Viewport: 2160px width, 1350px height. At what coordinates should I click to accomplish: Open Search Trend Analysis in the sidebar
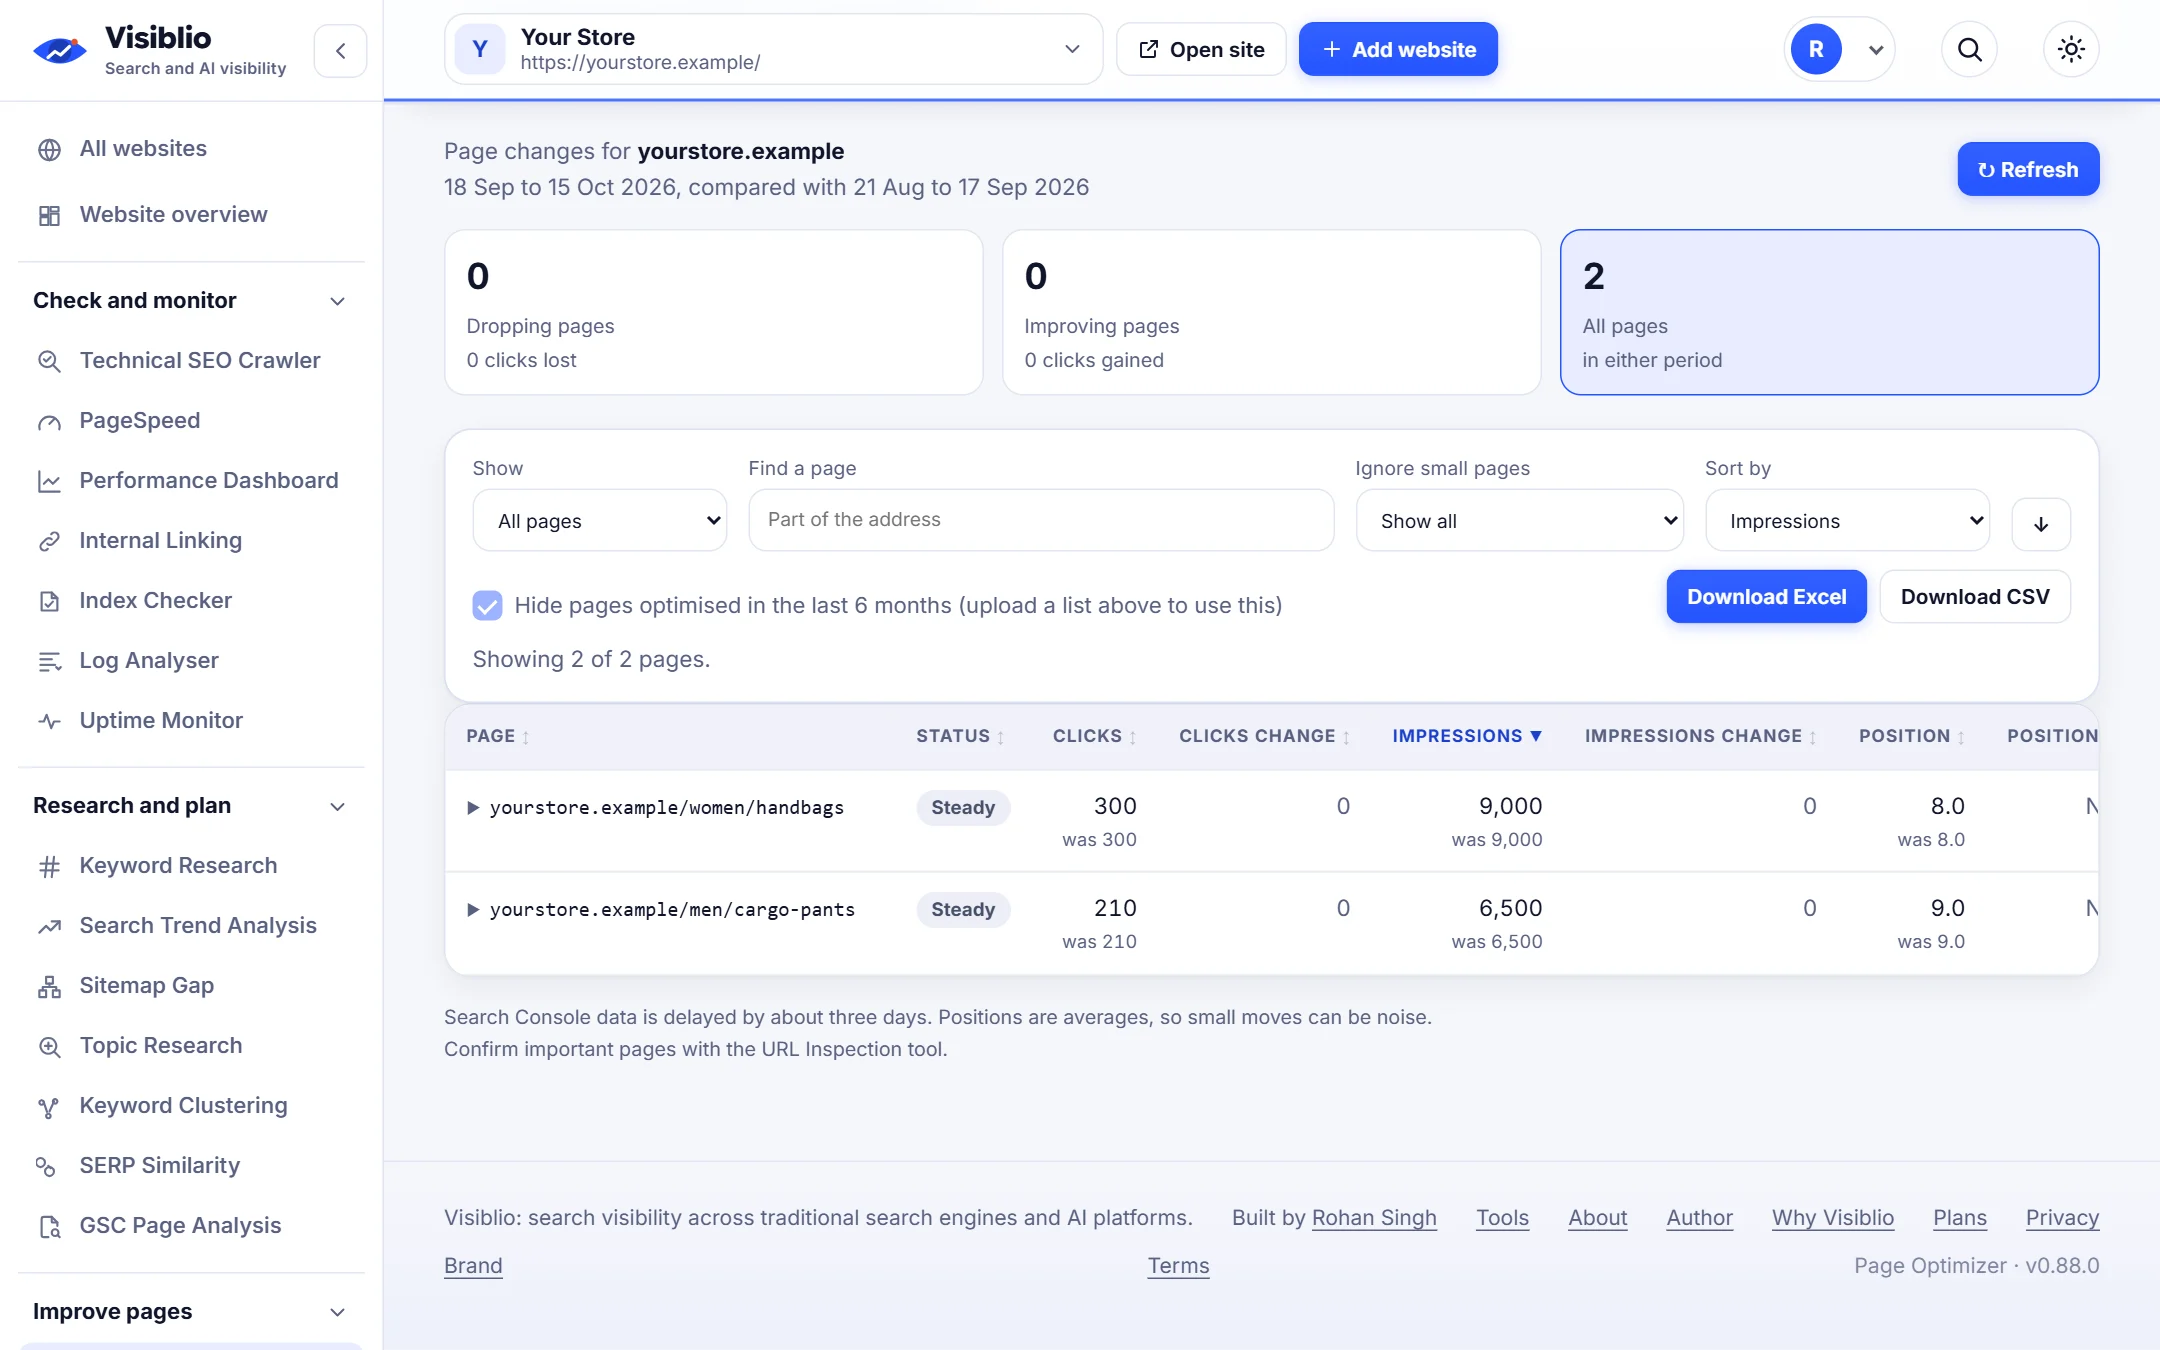pos(190,926)
